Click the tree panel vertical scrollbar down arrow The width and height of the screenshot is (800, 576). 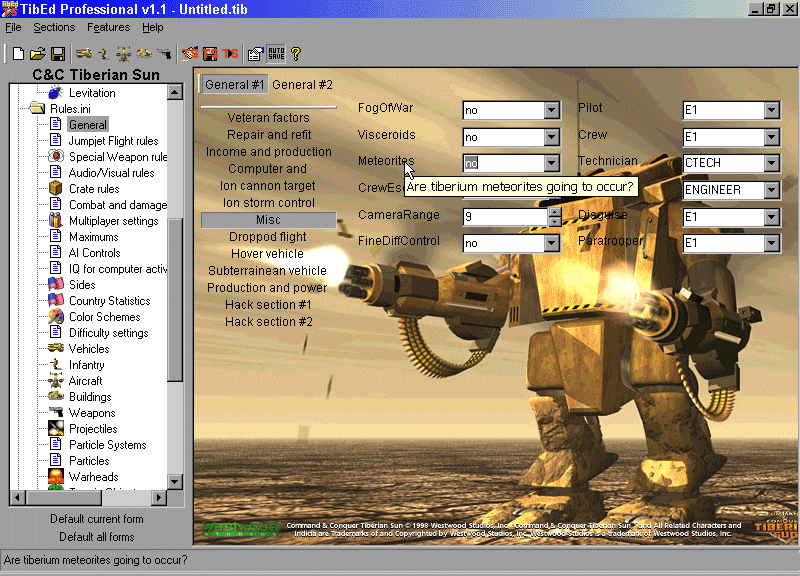[175, 482]
